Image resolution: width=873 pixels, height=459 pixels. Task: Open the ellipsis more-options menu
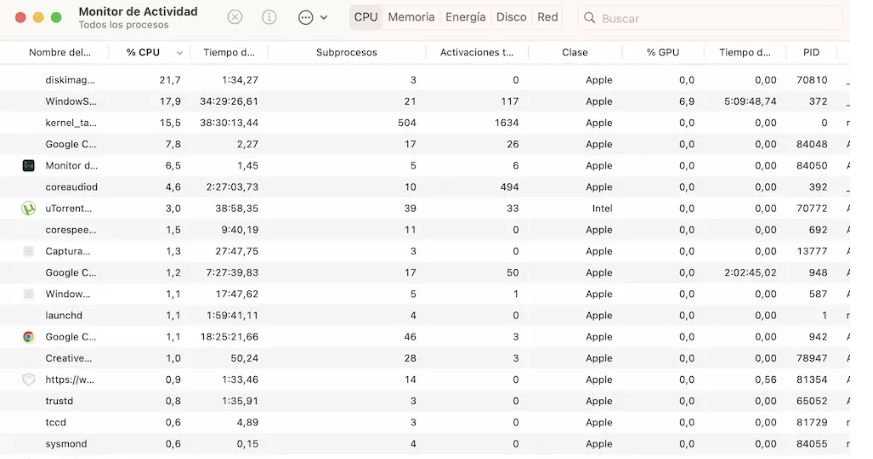pyautogui.click(x=306, y=18)
